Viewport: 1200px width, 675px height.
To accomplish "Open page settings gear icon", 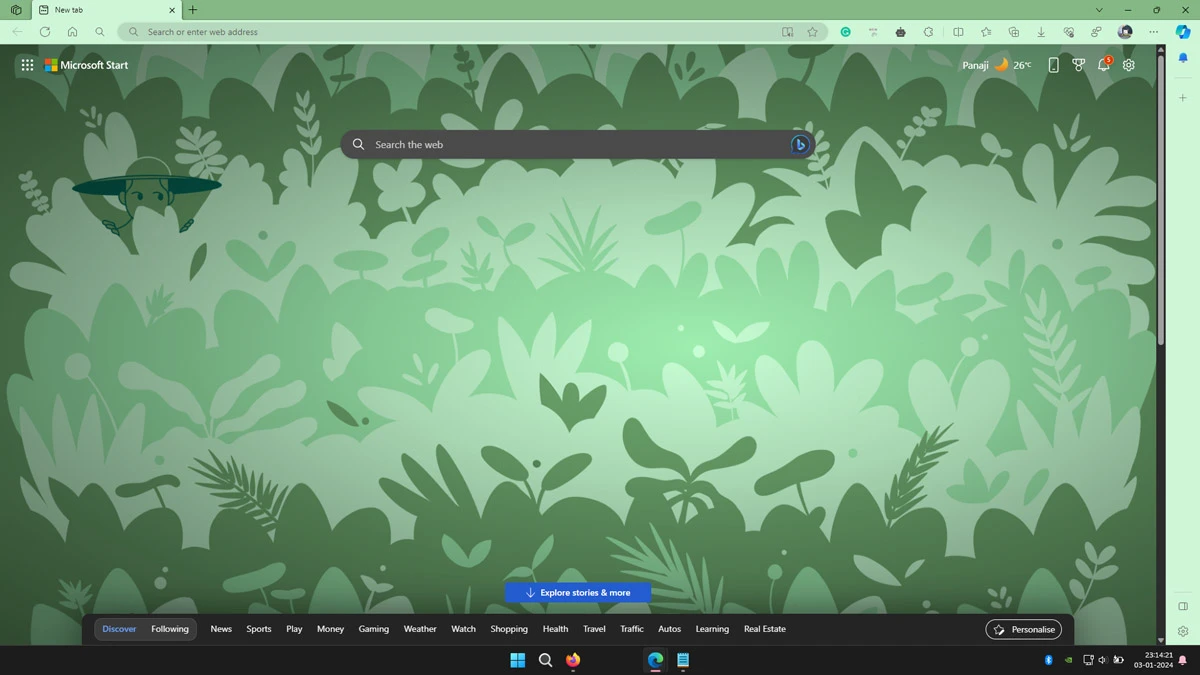I will [1129, 65].
